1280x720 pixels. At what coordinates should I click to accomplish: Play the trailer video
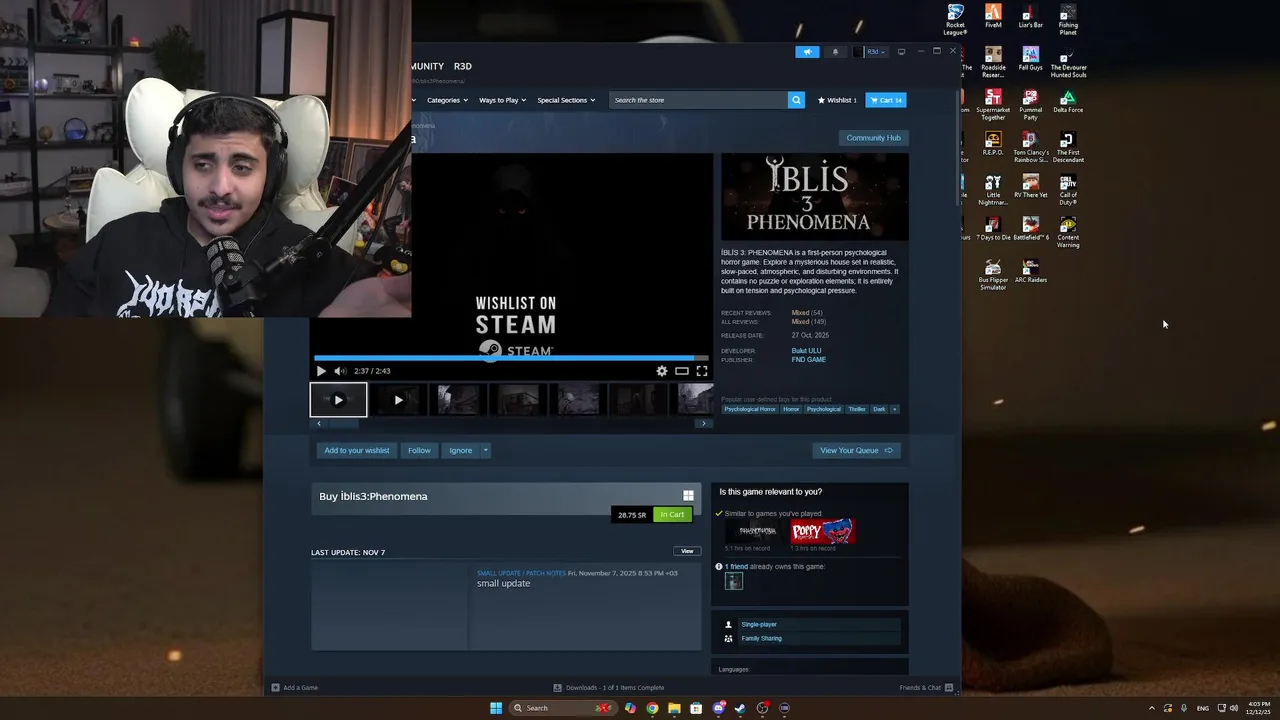tap(321, 371)
